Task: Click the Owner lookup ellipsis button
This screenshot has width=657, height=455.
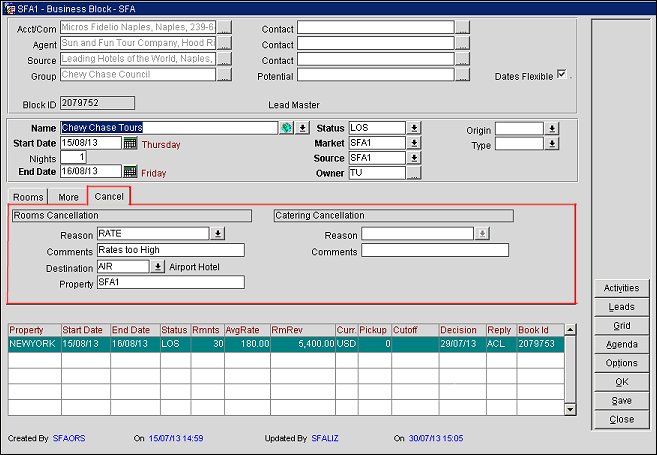Action: click(414, 173)
